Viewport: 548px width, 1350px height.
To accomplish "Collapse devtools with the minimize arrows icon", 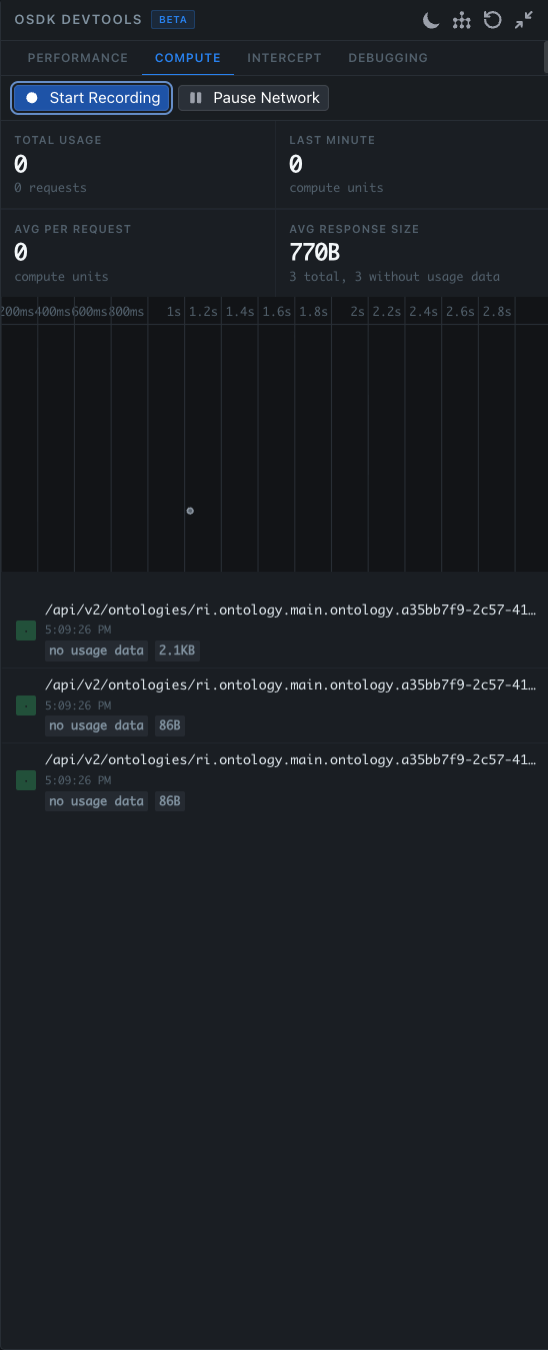I will (x=524, y=20).
